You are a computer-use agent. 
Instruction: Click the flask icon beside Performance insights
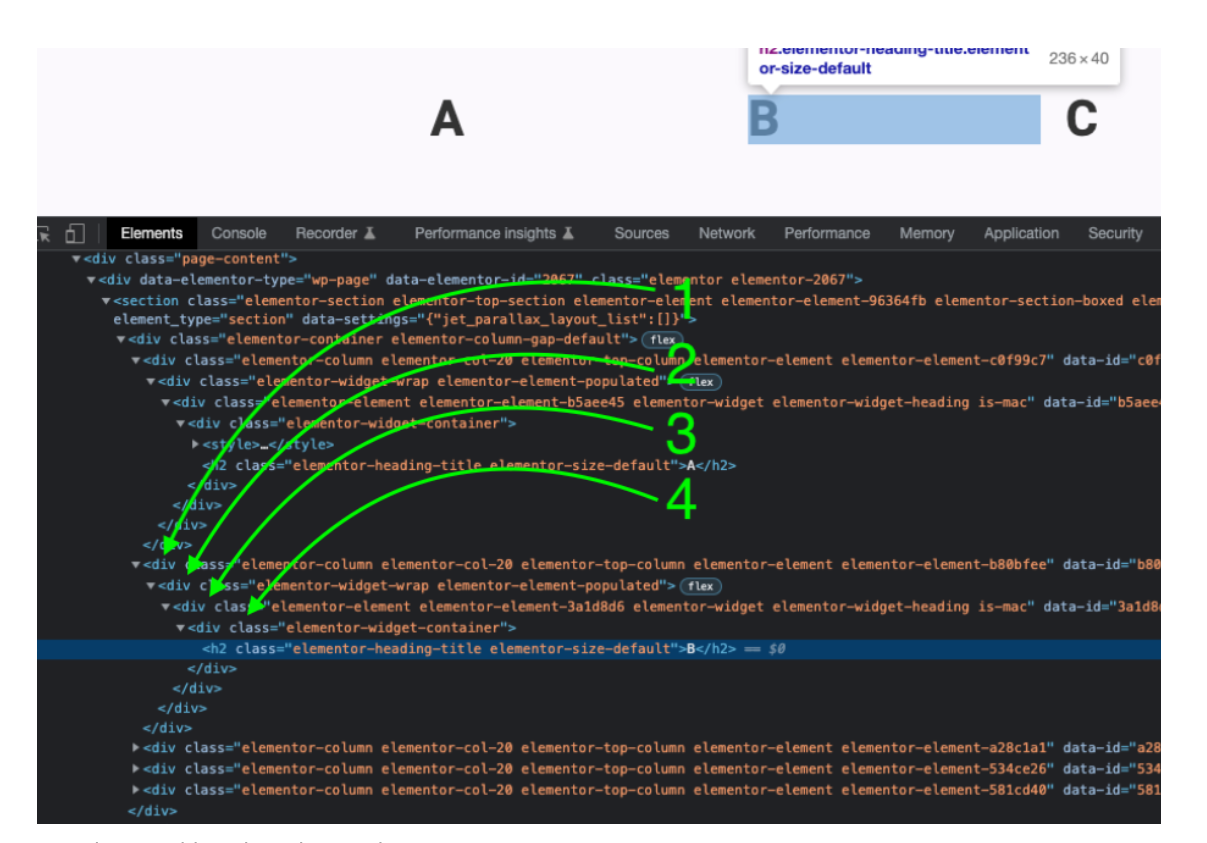click(568, 233)
